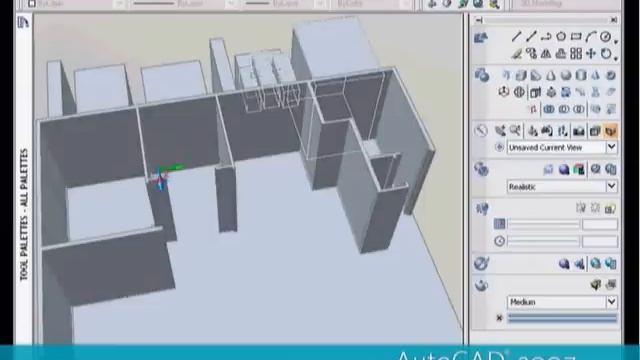Activate the Rotate modify tool
The width and height of the screenshot is (640, 360).
(x=606, y=53)
